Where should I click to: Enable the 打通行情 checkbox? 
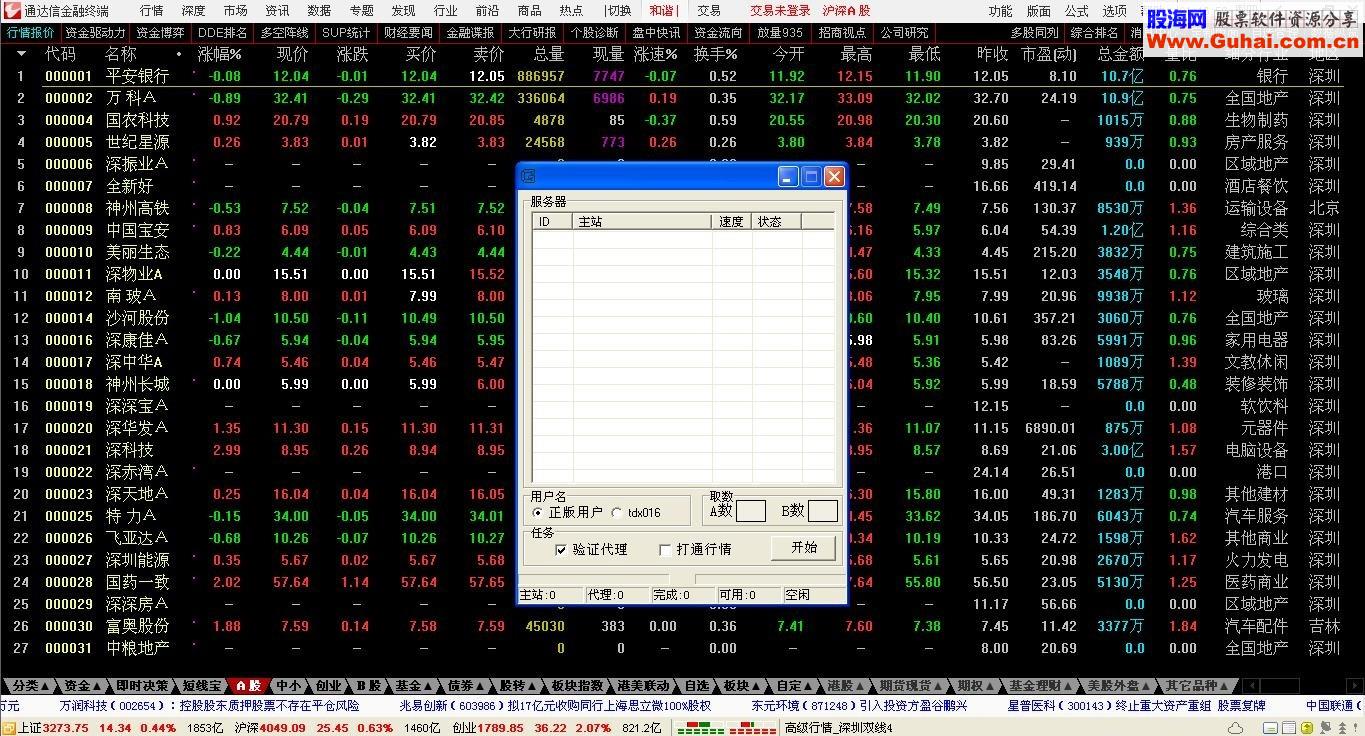665,549
